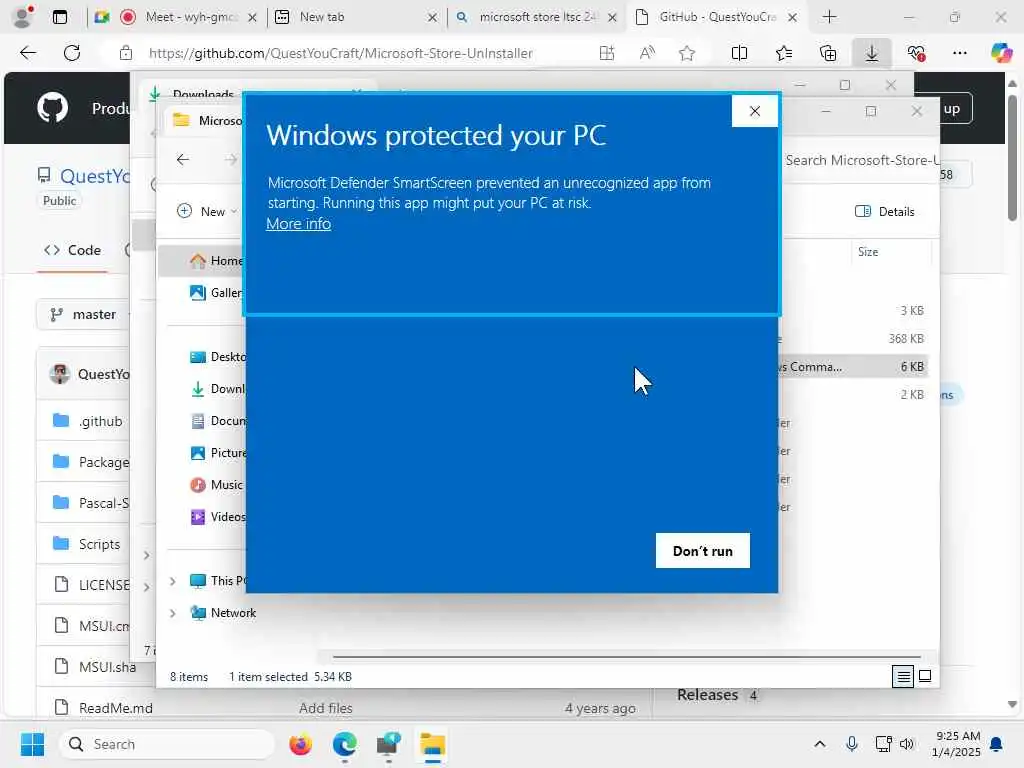Open volume speaker tray icon
The image size is (1024, 768).
click(906, 744)
